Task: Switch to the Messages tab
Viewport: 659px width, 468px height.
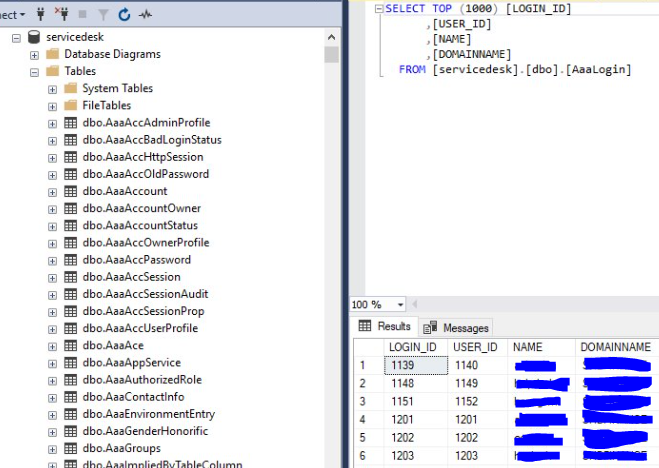Action: coord(456,328)
